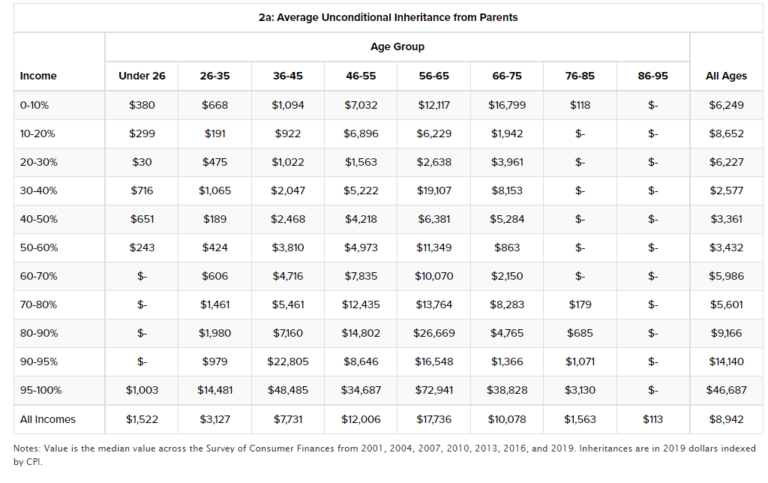Screen dimensions: 768x483
Task: Click the 'Income' column header
Action: [38, 76]
